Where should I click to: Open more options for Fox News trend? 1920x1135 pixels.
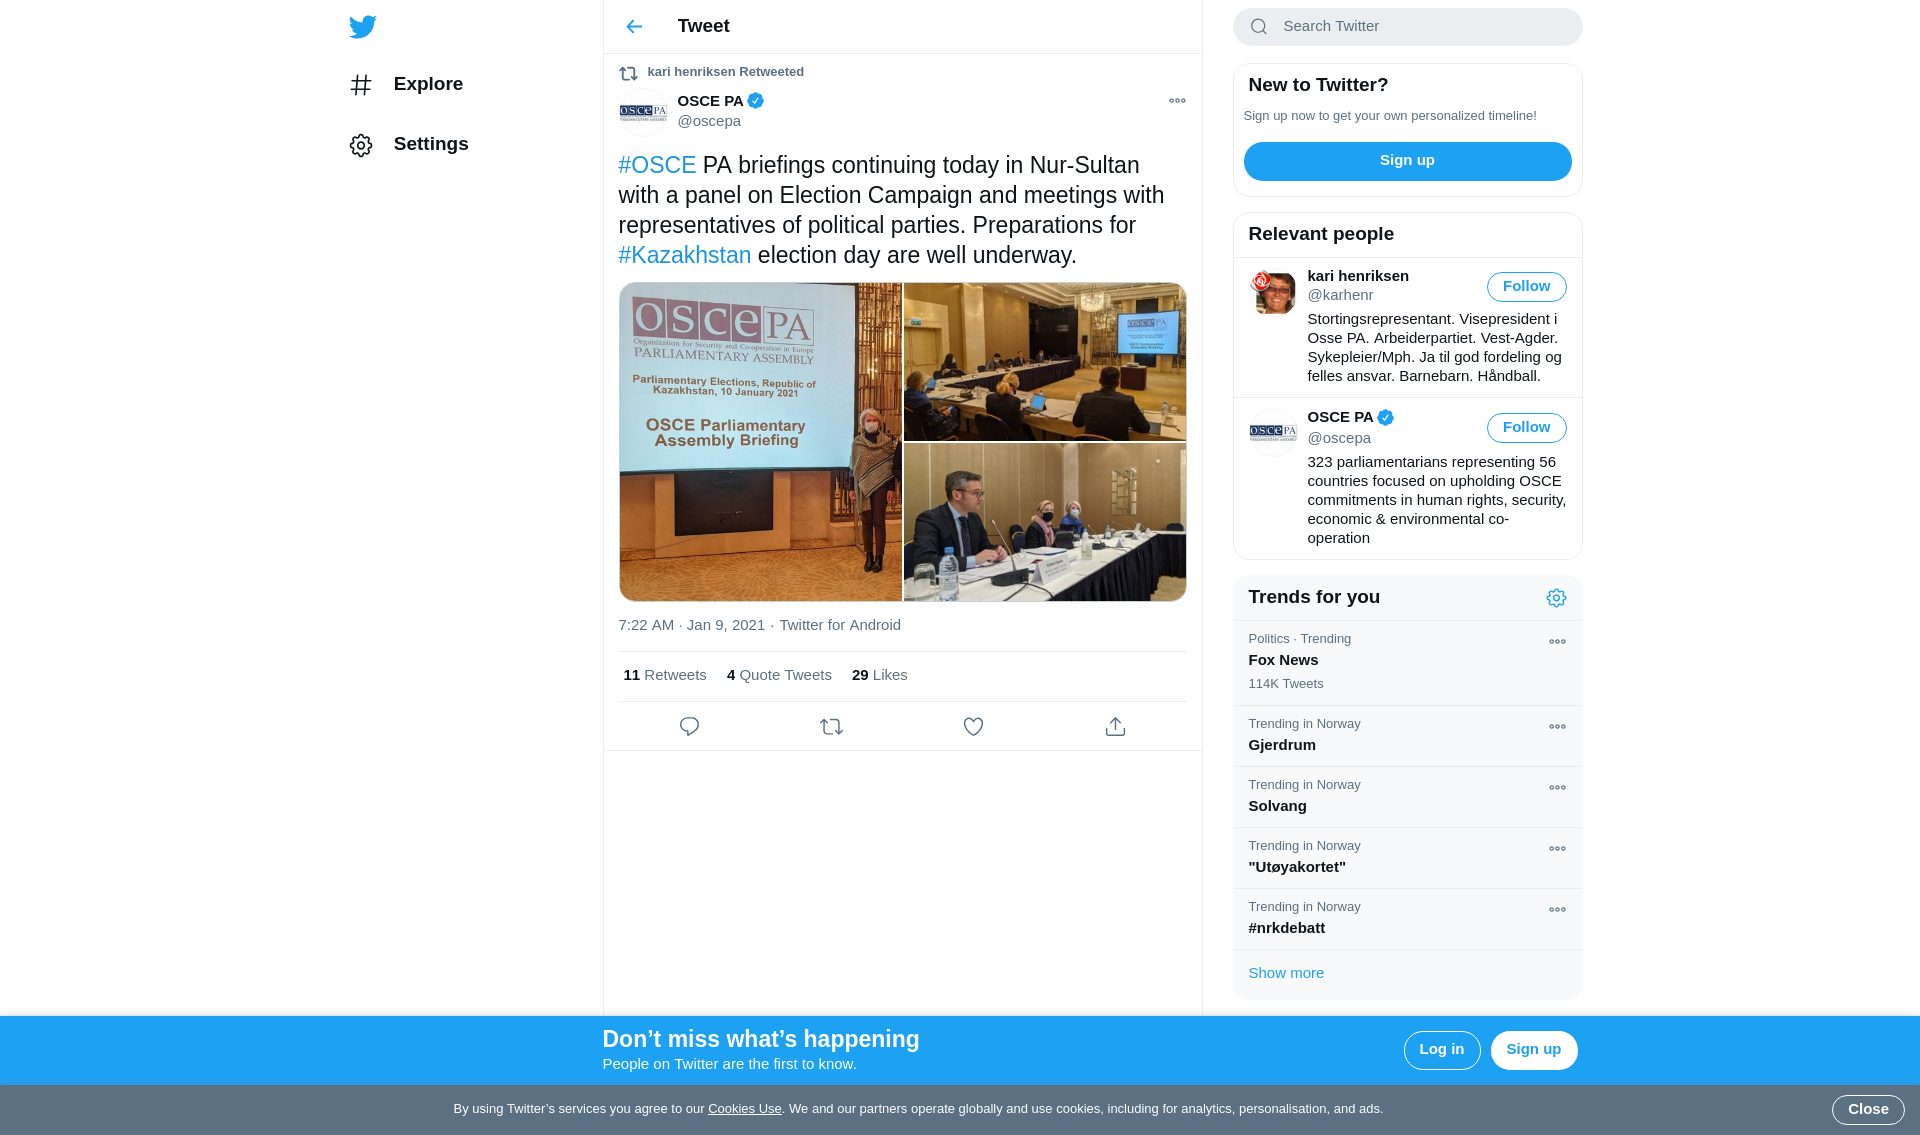pos(1557,642)
